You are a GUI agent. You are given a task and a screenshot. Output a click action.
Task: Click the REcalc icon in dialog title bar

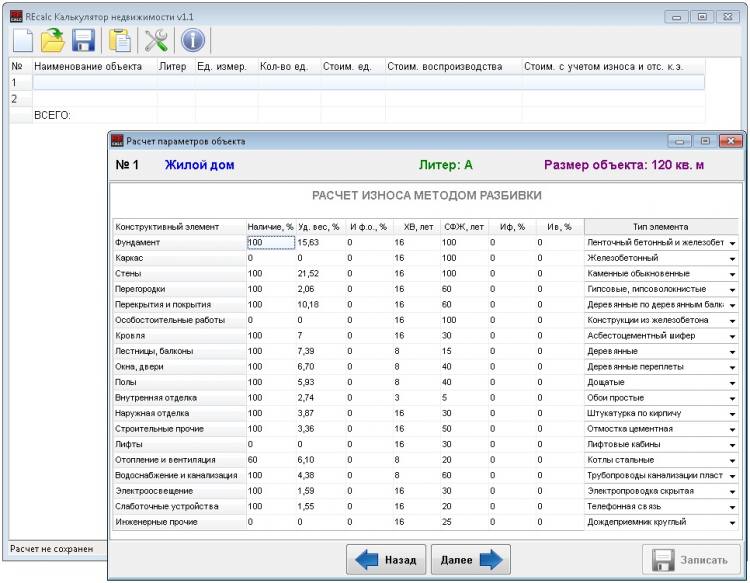click(x=117, y=141)
